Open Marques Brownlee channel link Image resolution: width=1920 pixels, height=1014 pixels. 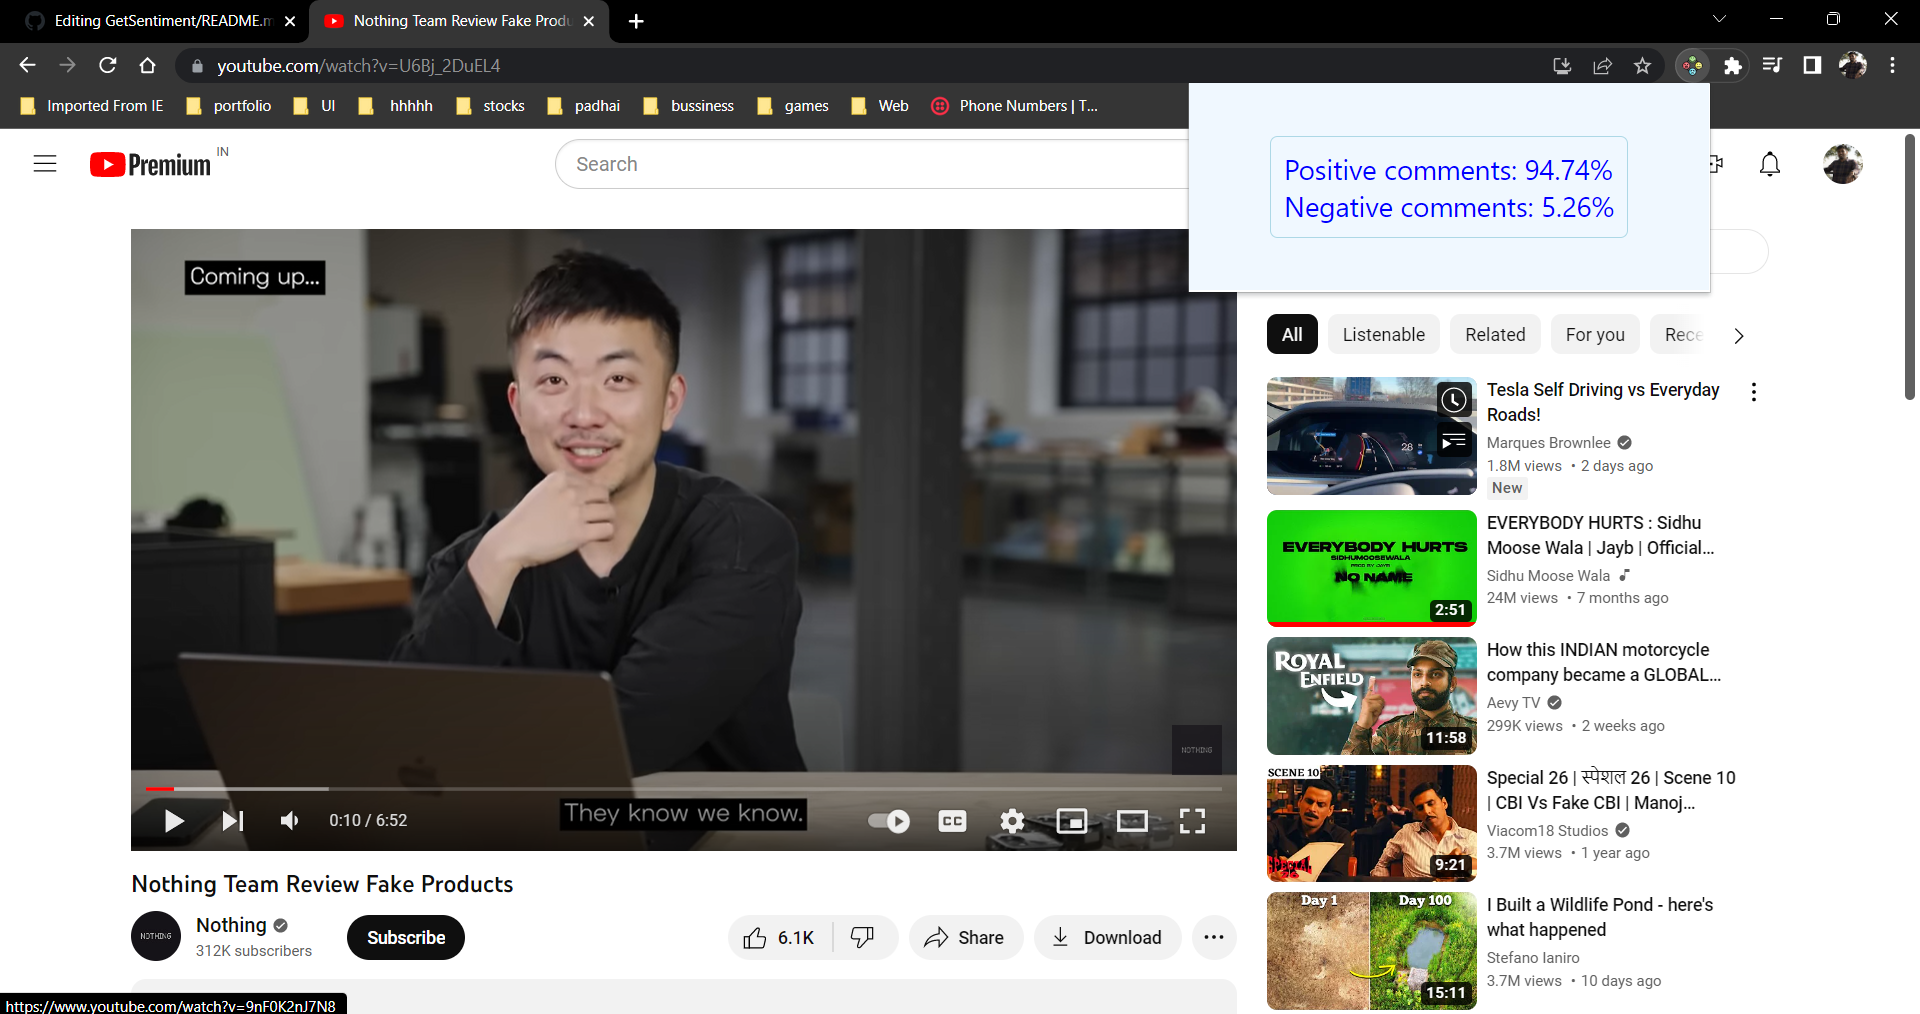(x=1548, y=443)
